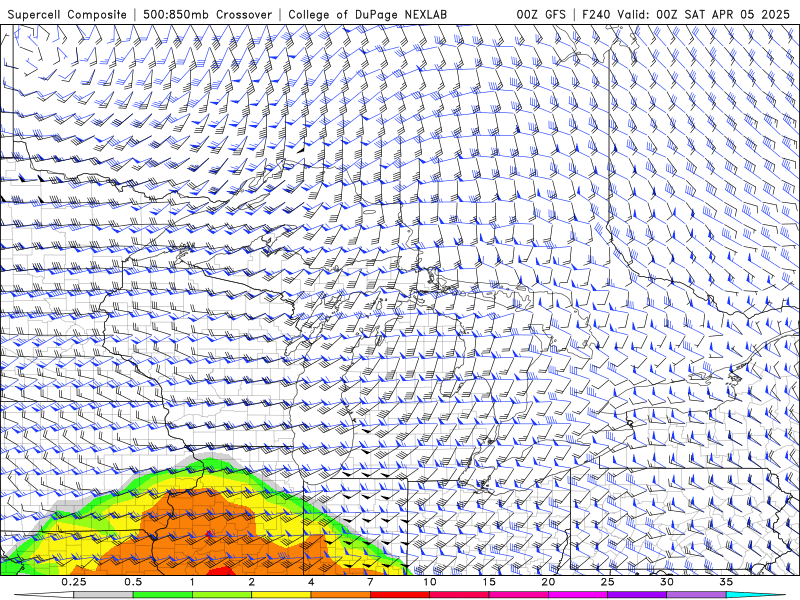This screenshot has width=800, height=600.
Task: Click the lime legend segment between 1 and 2
Action: (x=222, y=595)
